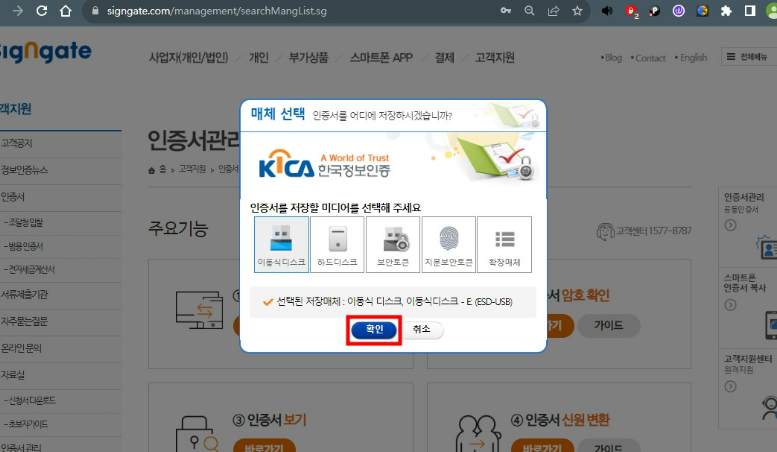Open saved password key icon
The height and width of the screenshot is (452, 777).
pyautogui.click(x=505, y=10)
